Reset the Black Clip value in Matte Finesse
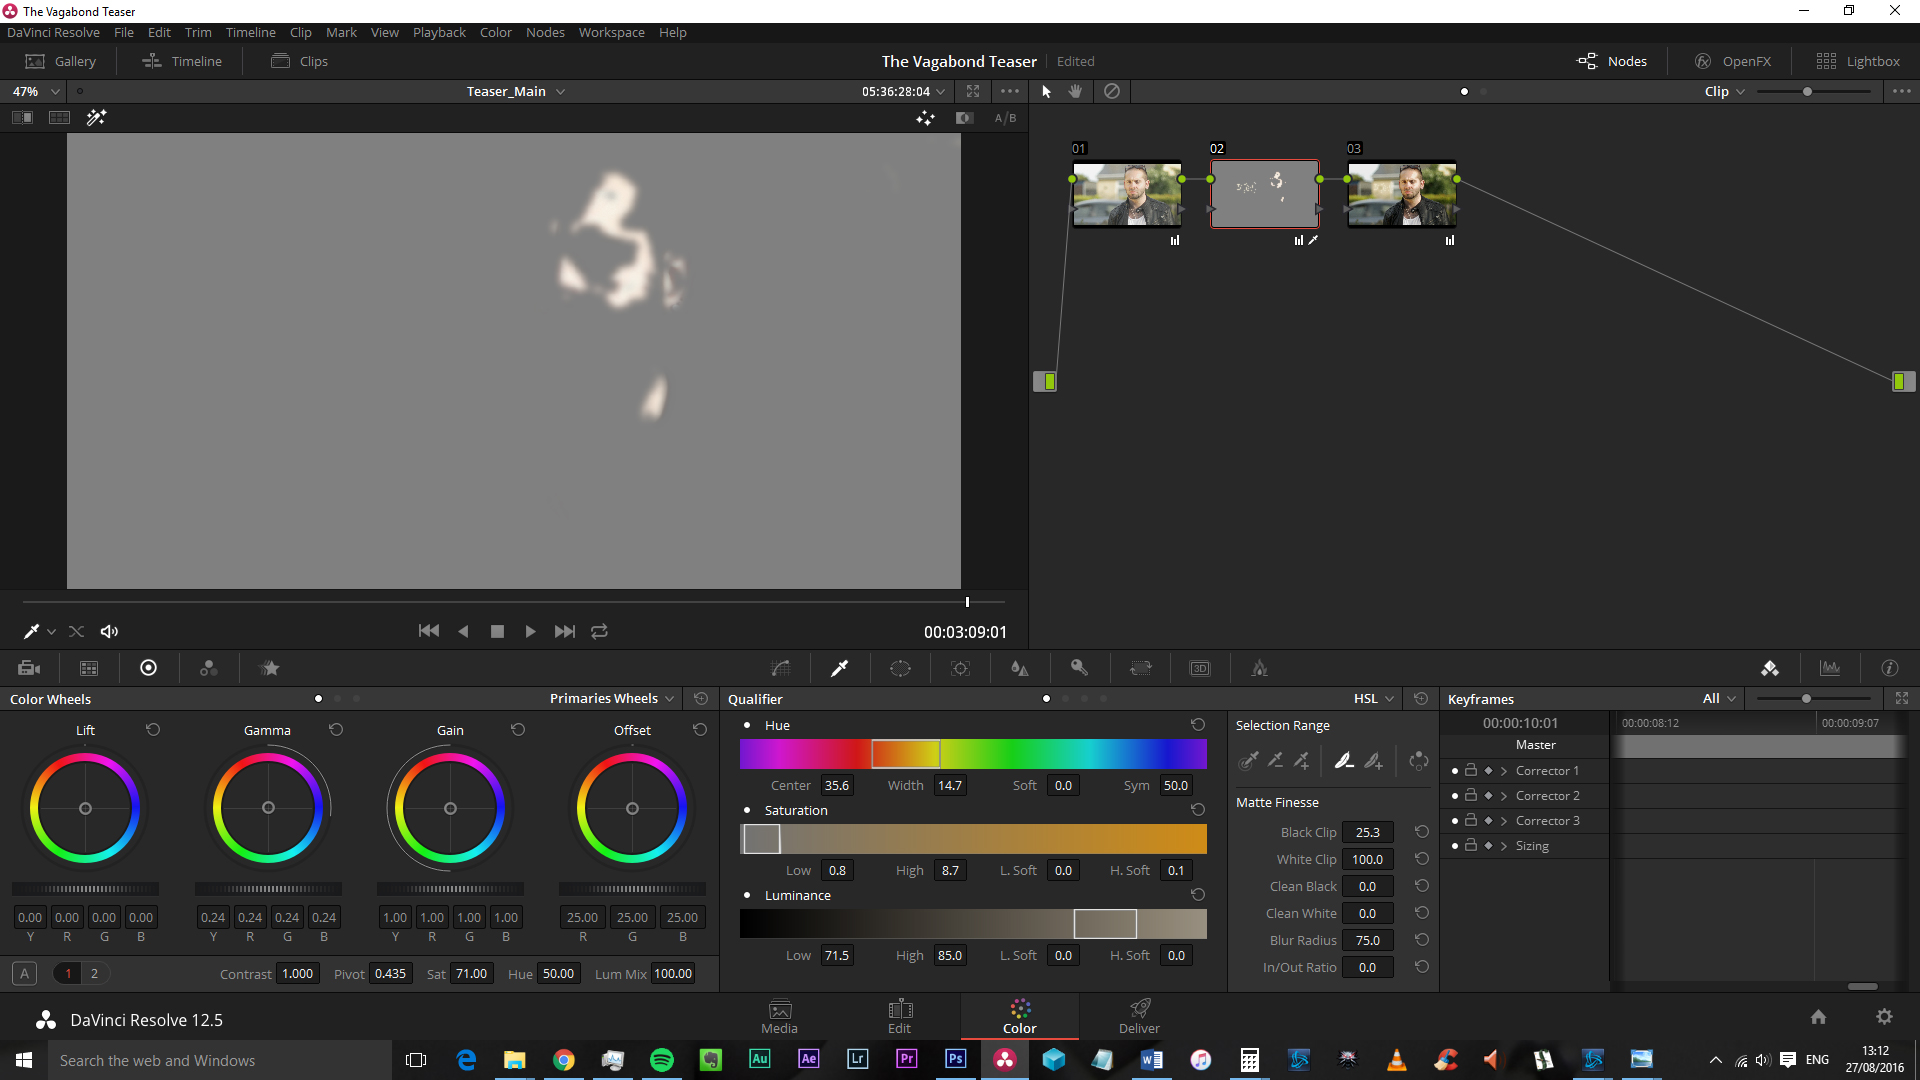Image resolution: width=1920 pixels, height=1080 pixels. (1421, 831)
